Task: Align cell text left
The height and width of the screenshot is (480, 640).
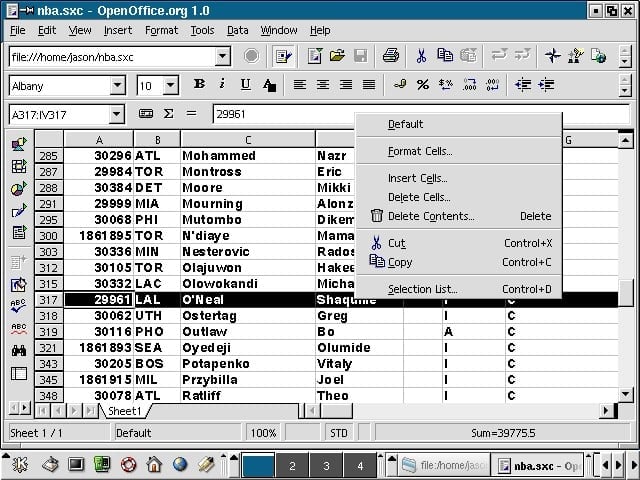Action: coord(300,85)
